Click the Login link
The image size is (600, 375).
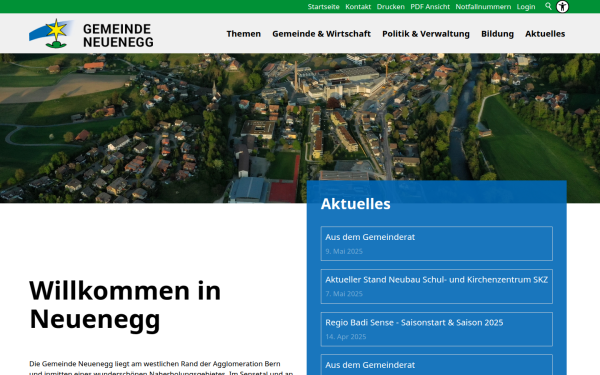526,7
